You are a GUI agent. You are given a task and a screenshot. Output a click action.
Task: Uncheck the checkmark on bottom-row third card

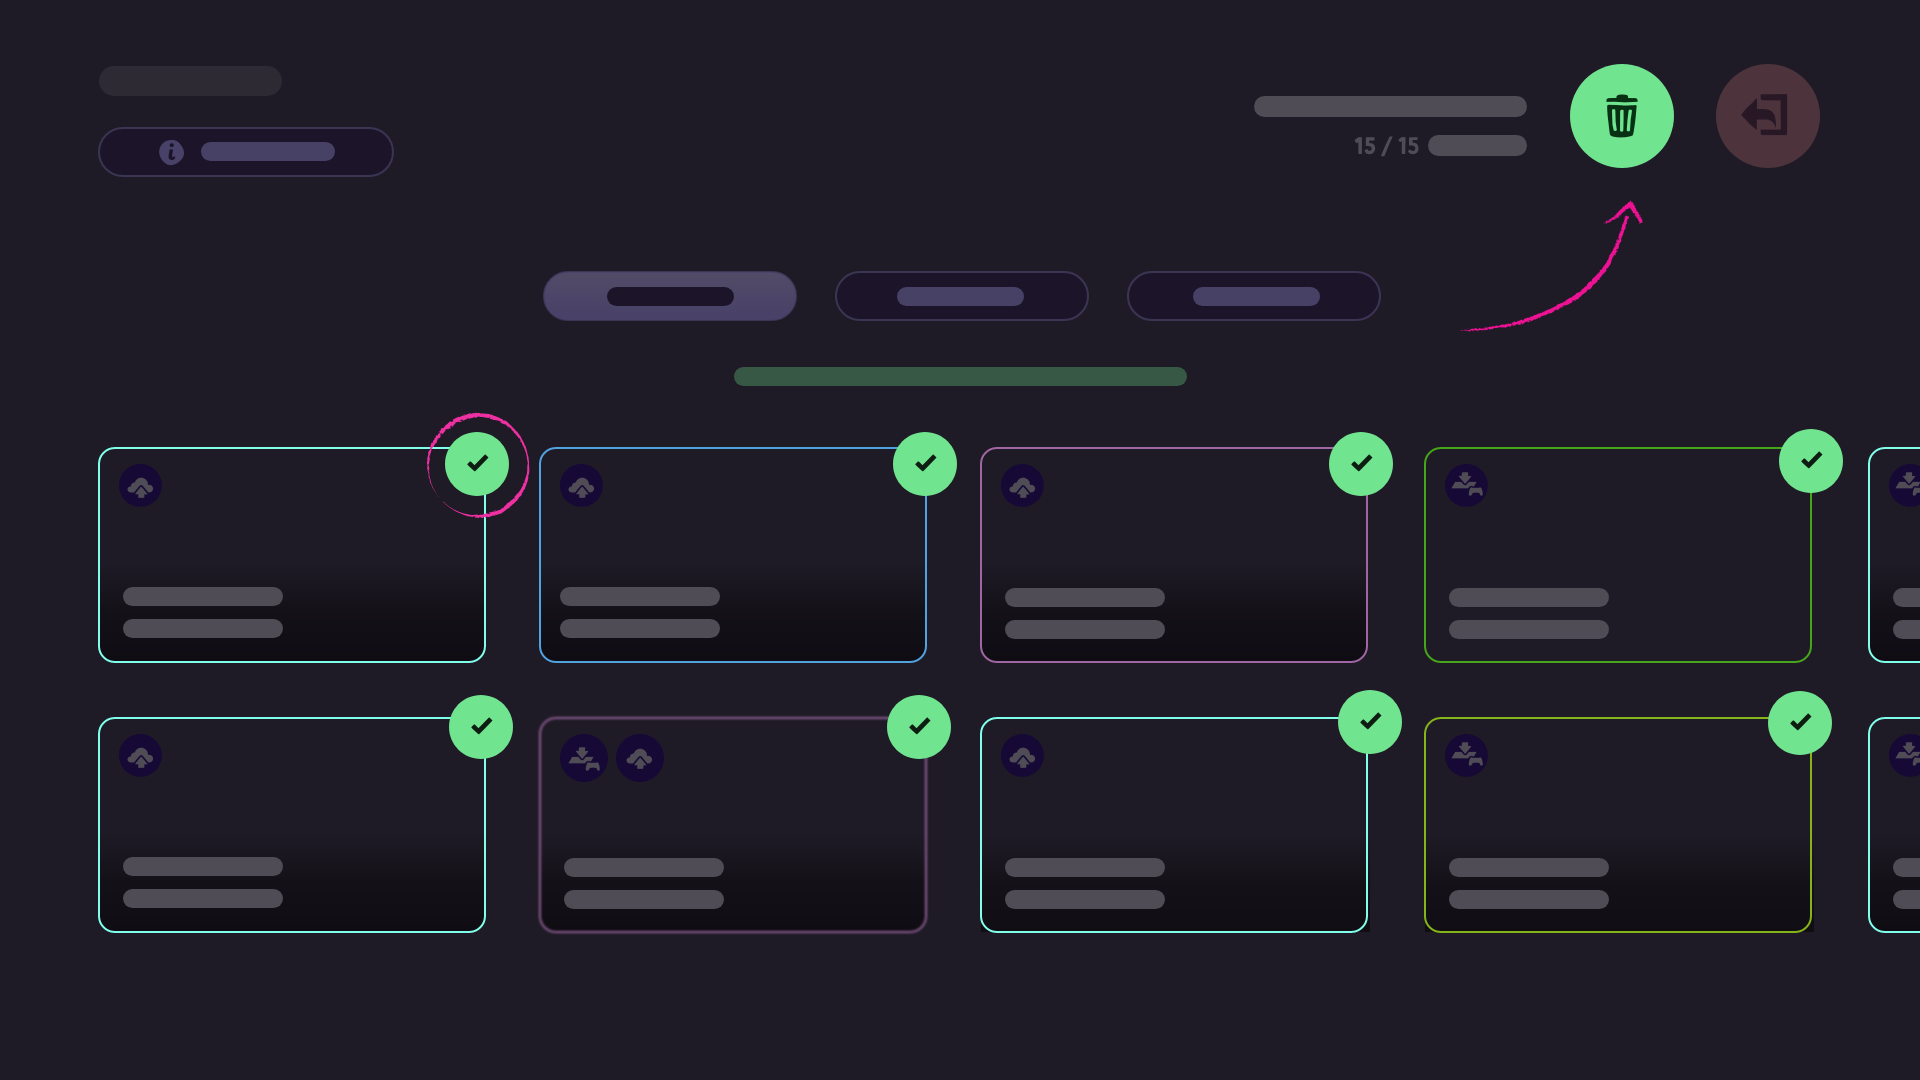coord(1370,722)
